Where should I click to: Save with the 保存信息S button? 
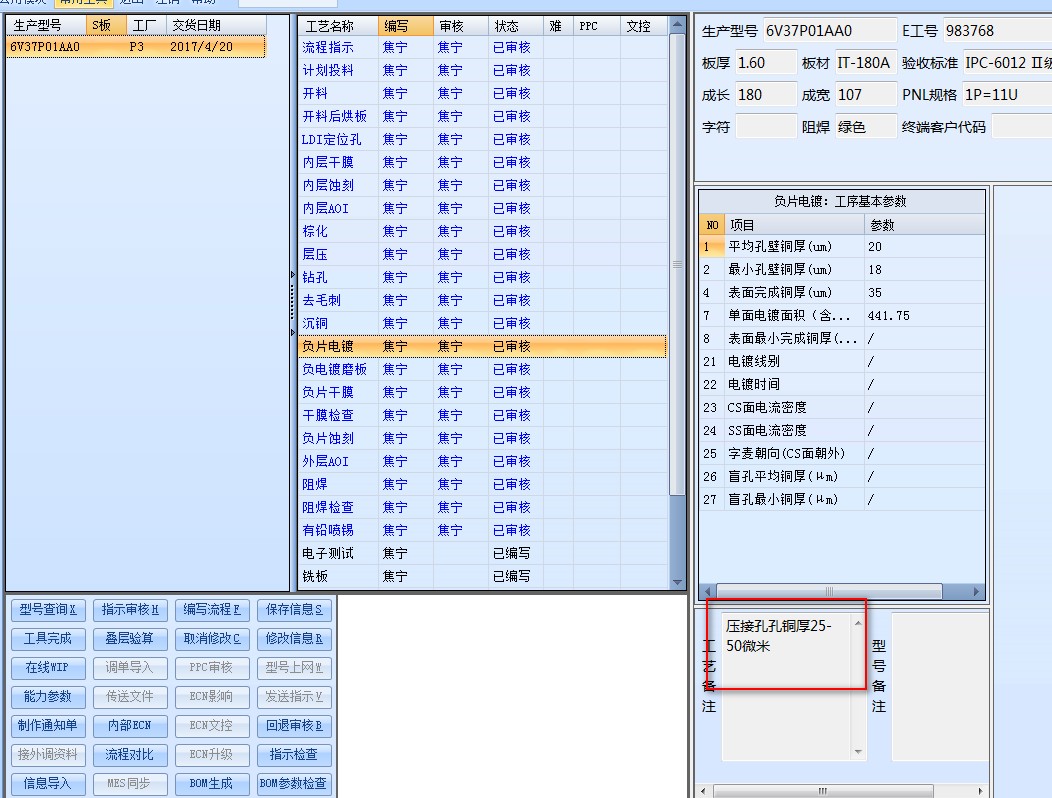295,609
